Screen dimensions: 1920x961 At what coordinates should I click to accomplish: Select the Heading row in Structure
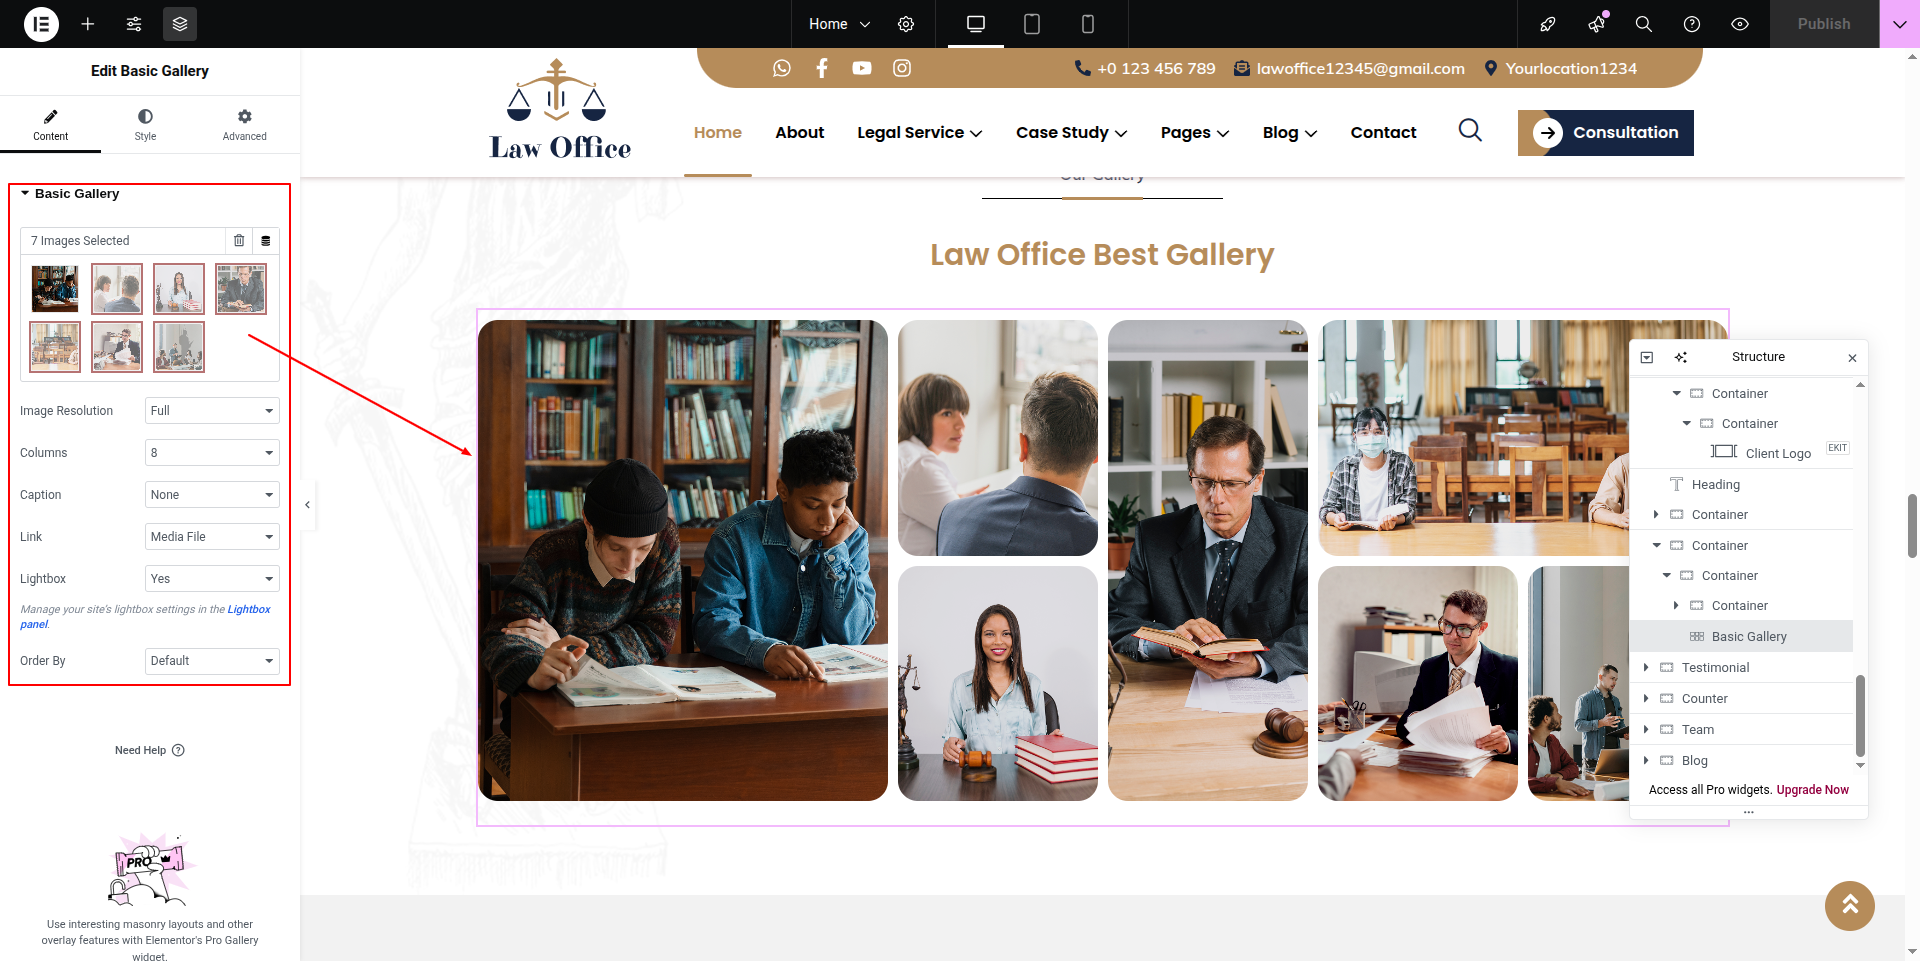[x=1741, y=485]
